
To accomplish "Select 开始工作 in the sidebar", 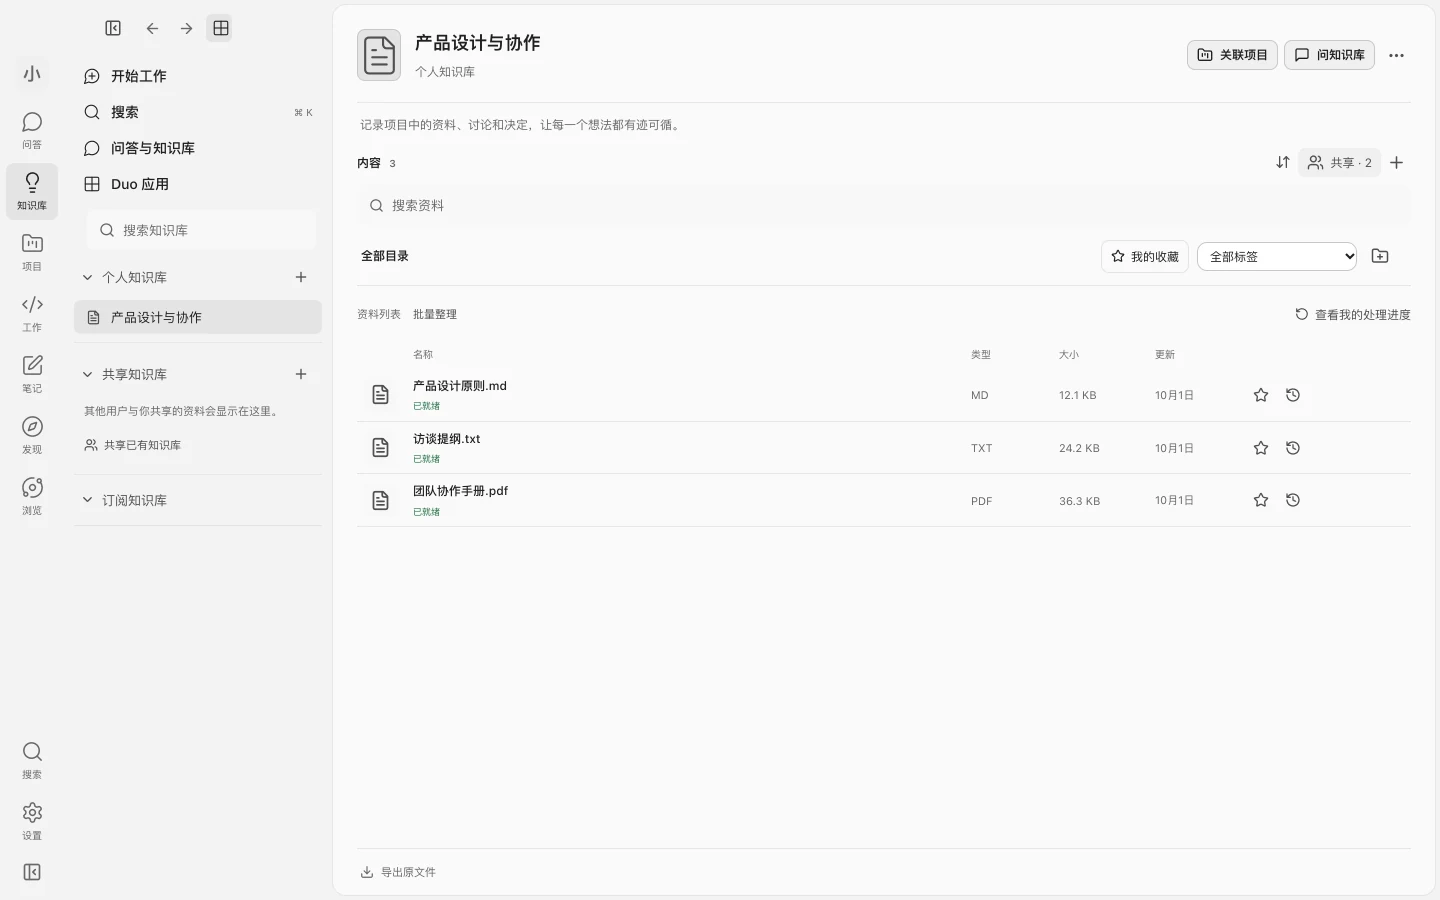I will (198, 76).
